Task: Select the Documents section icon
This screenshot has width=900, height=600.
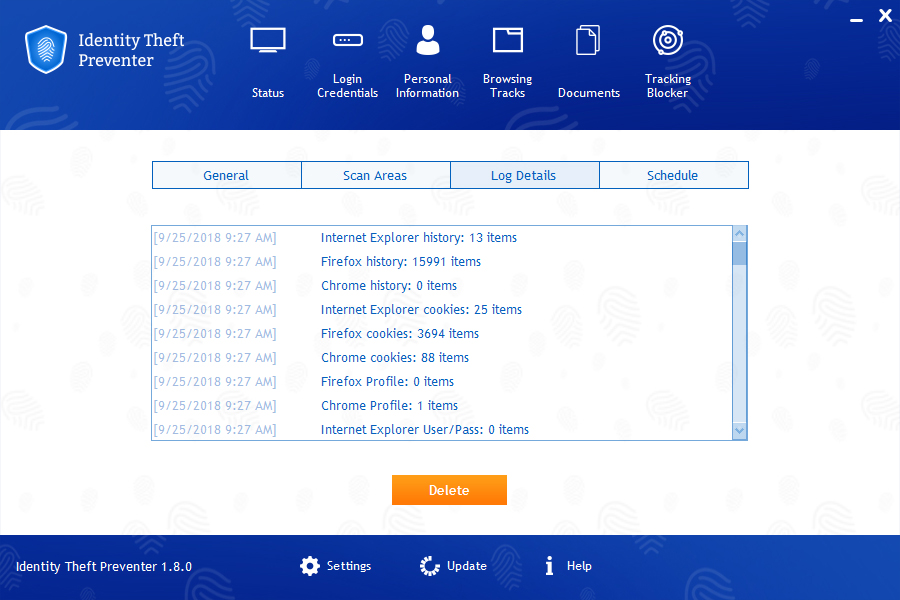Action: (x=588, y=40)
